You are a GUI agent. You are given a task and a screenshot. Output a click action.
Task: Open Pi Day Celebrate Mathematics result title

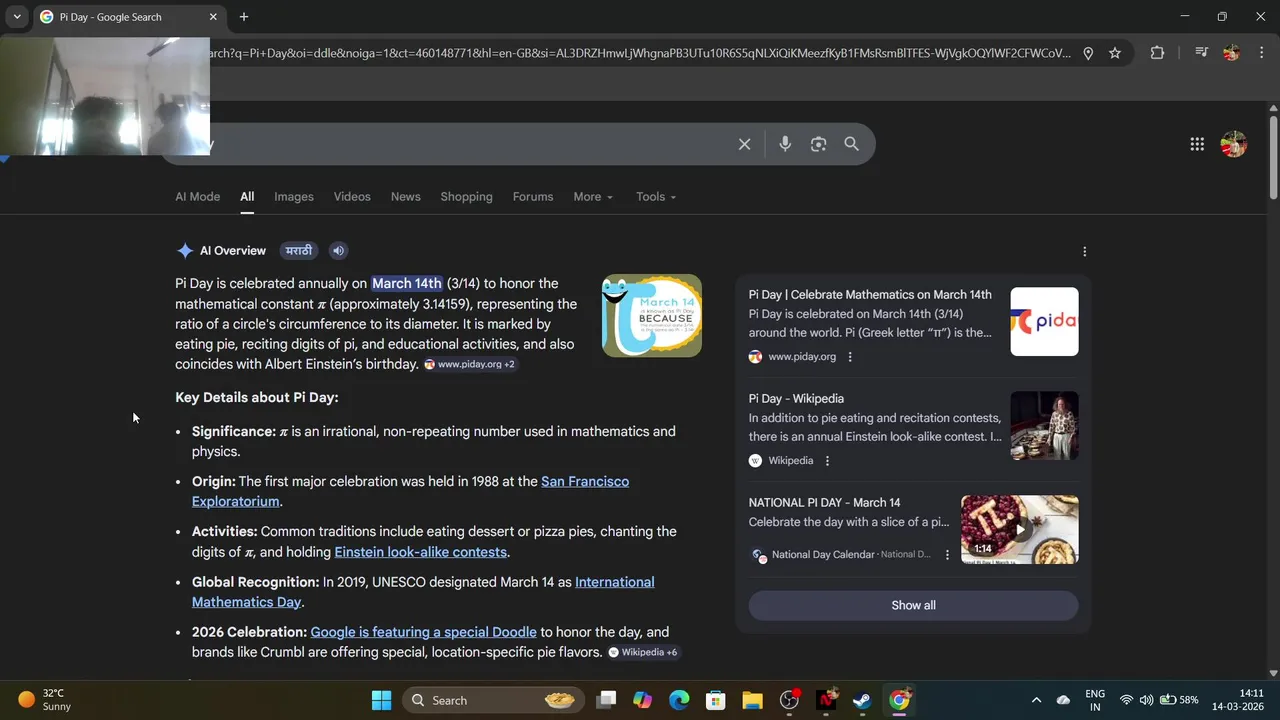point(870,295)
